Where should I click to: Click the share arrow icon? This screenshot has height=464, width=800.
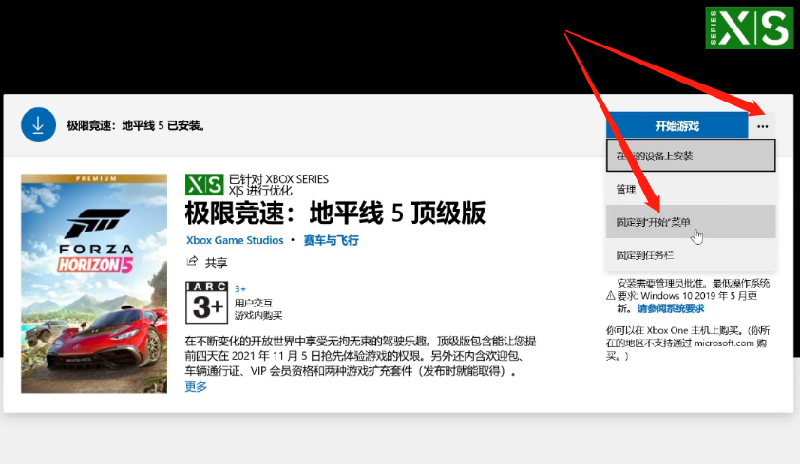coord(192,262)
